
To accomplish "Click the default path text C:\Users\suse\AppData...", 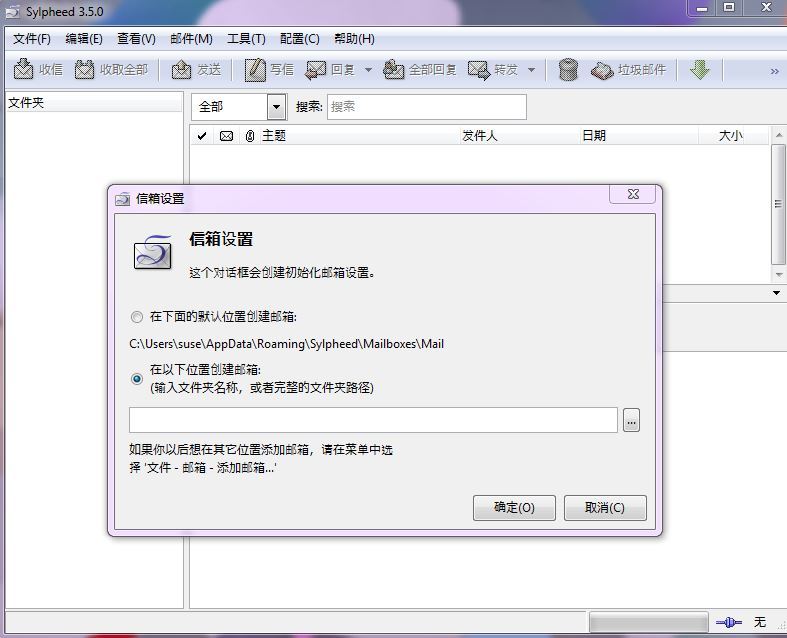I will point(287,344).
